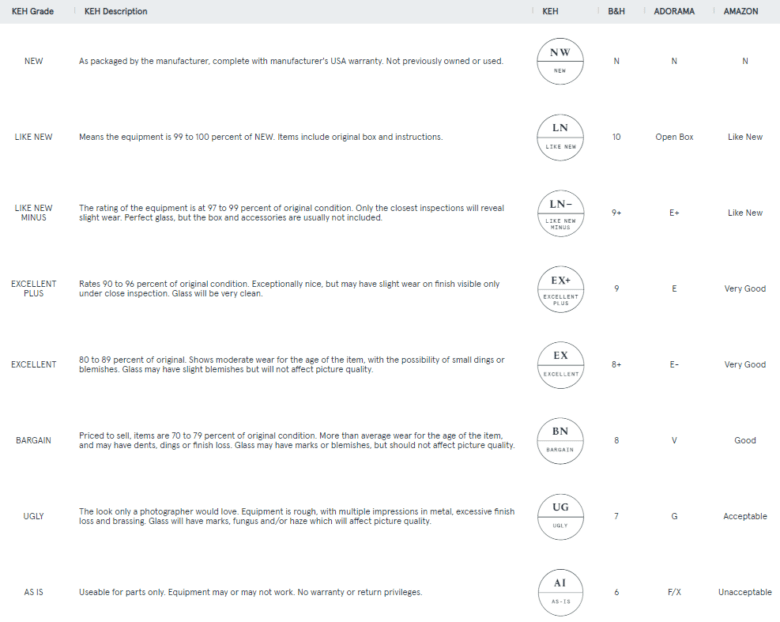Click Amazon value 'Unacceptable'
Screen dimensions: 780x622
click(745, 592)
